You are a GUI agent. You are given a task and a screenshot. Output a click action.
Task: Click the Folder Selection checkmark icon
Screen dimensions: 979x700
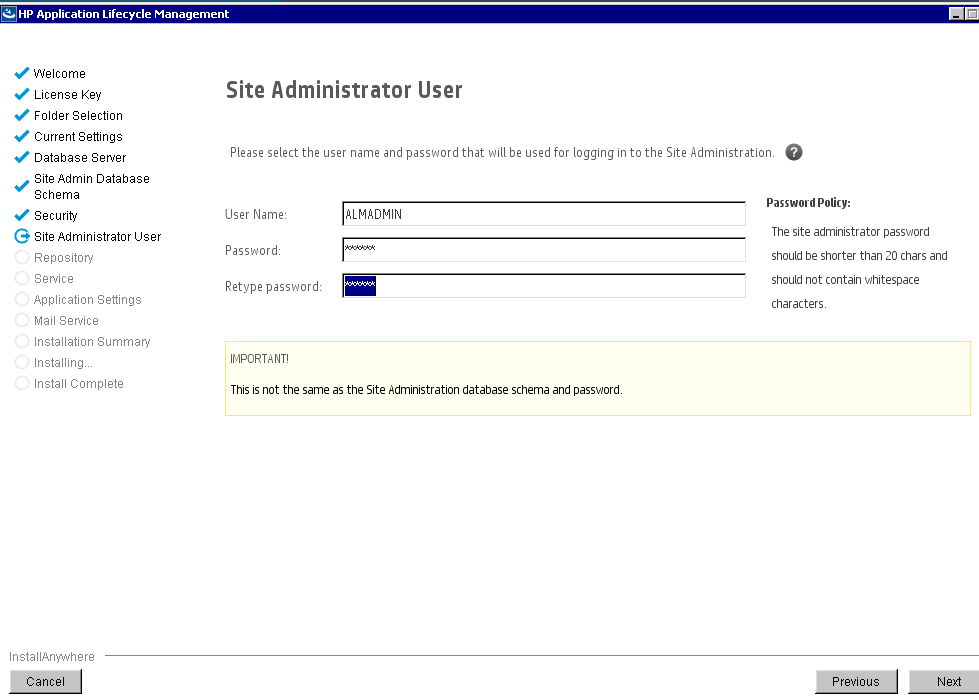tap(22, 116)
